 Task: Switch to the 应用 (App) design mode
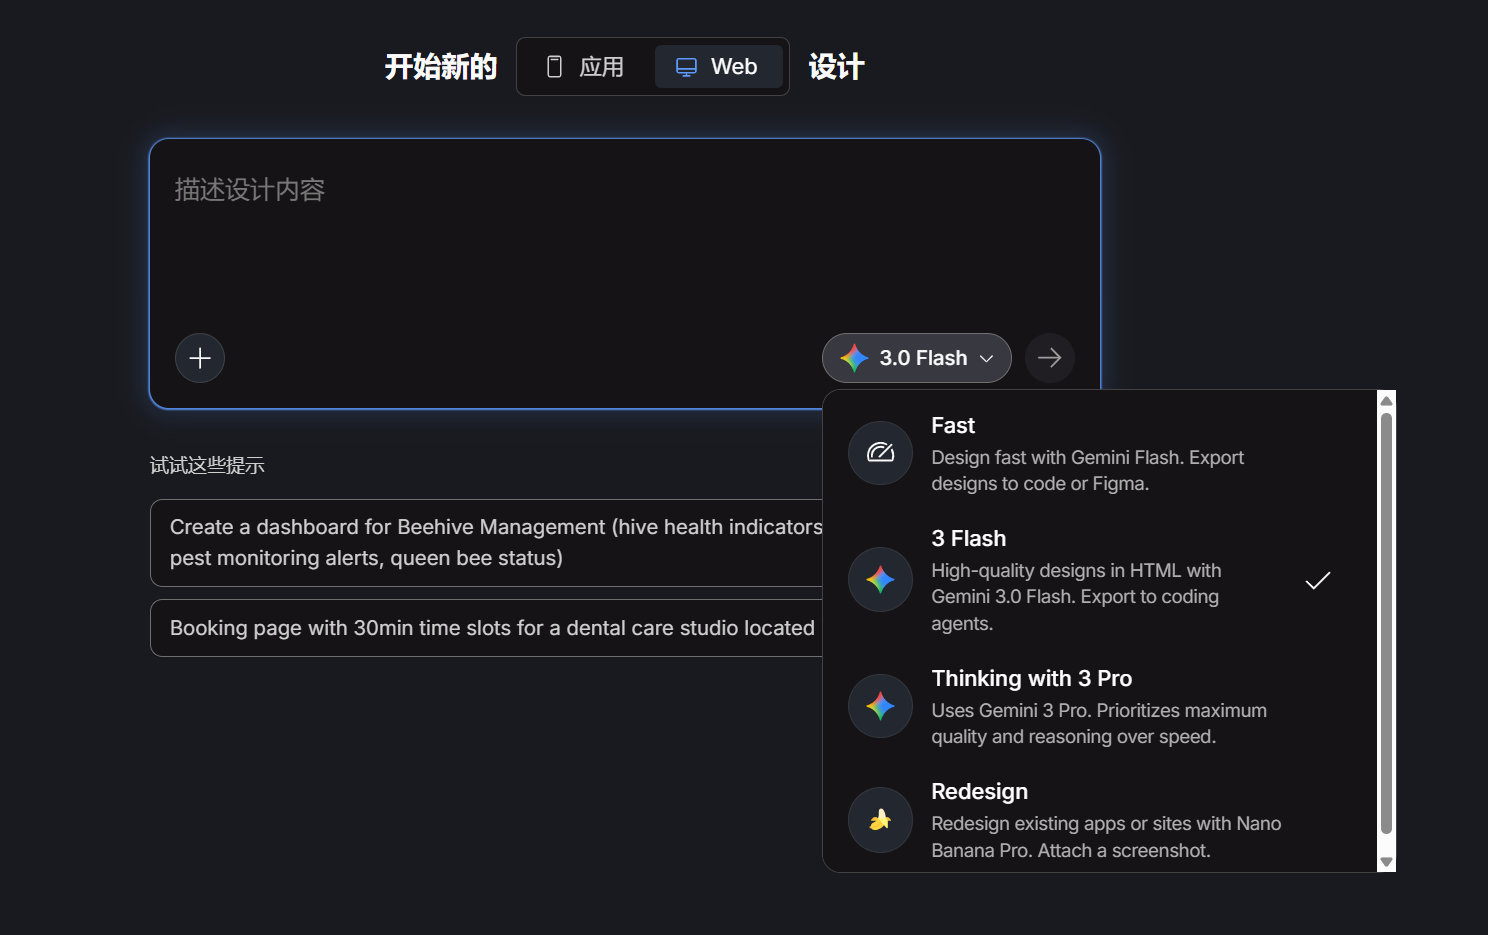click(587, 67)
